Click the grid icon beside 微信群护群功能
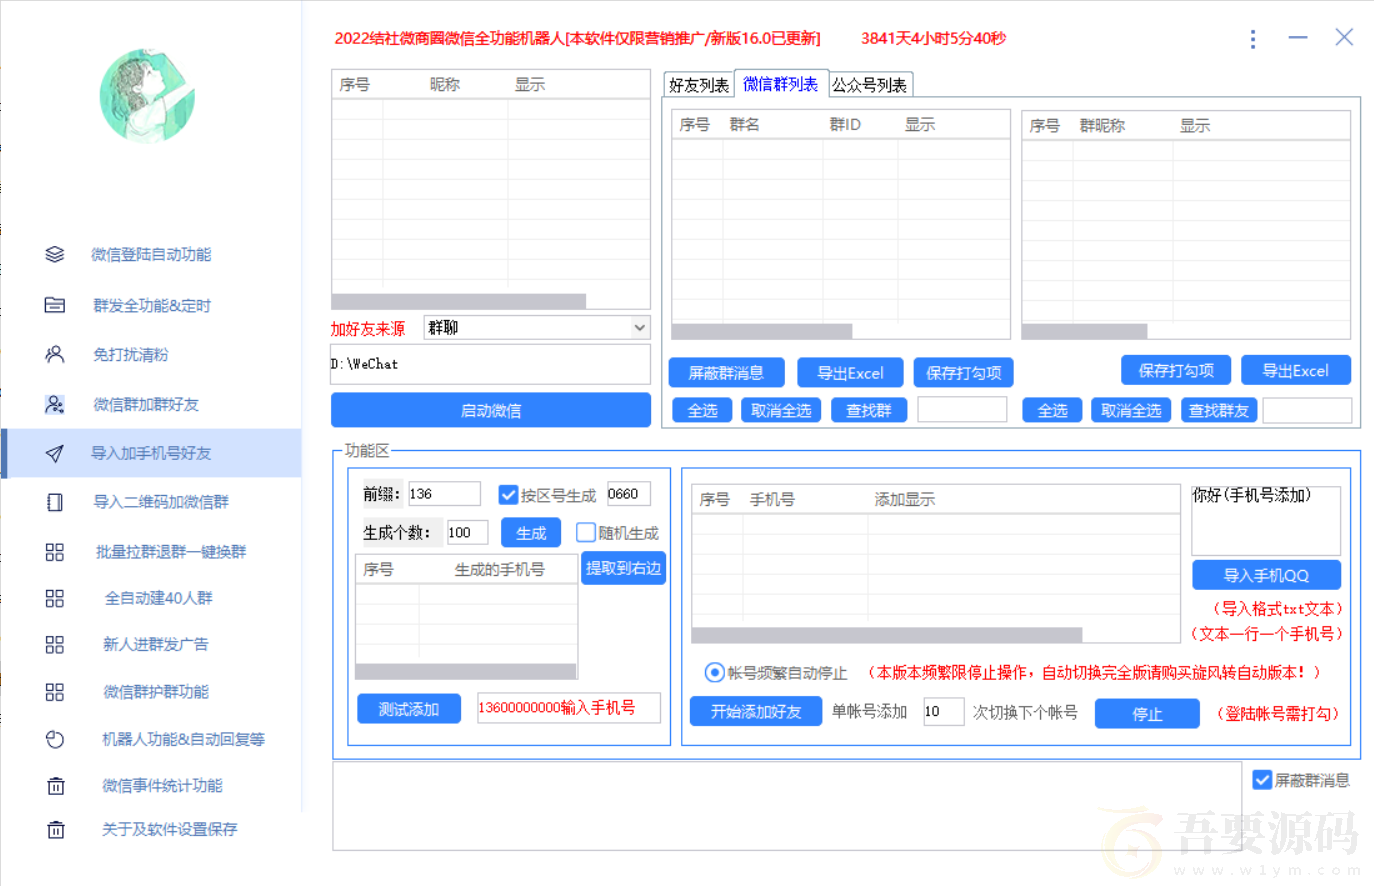The height and width of the screenshot is (886, 1374). point(55,692)
